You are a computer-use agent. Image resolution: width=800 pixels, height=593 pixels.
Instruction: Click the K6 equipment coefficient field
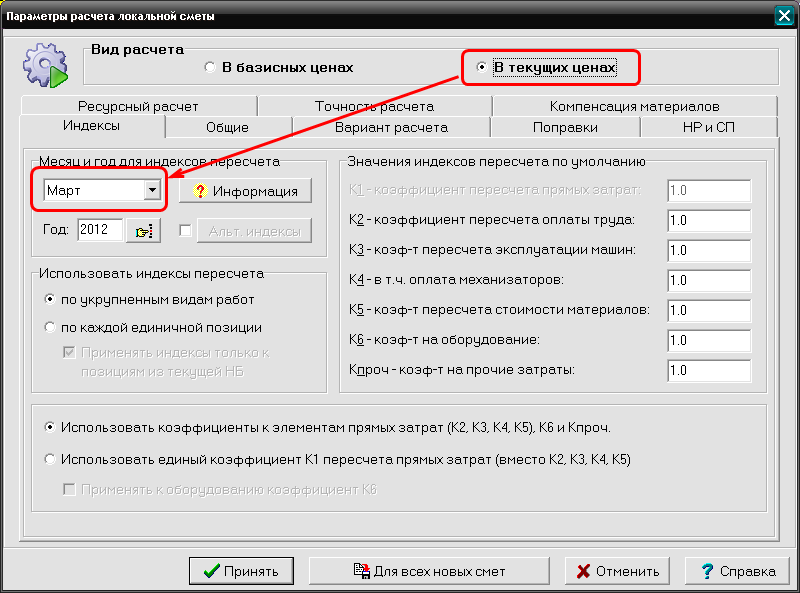click(709, 340)
